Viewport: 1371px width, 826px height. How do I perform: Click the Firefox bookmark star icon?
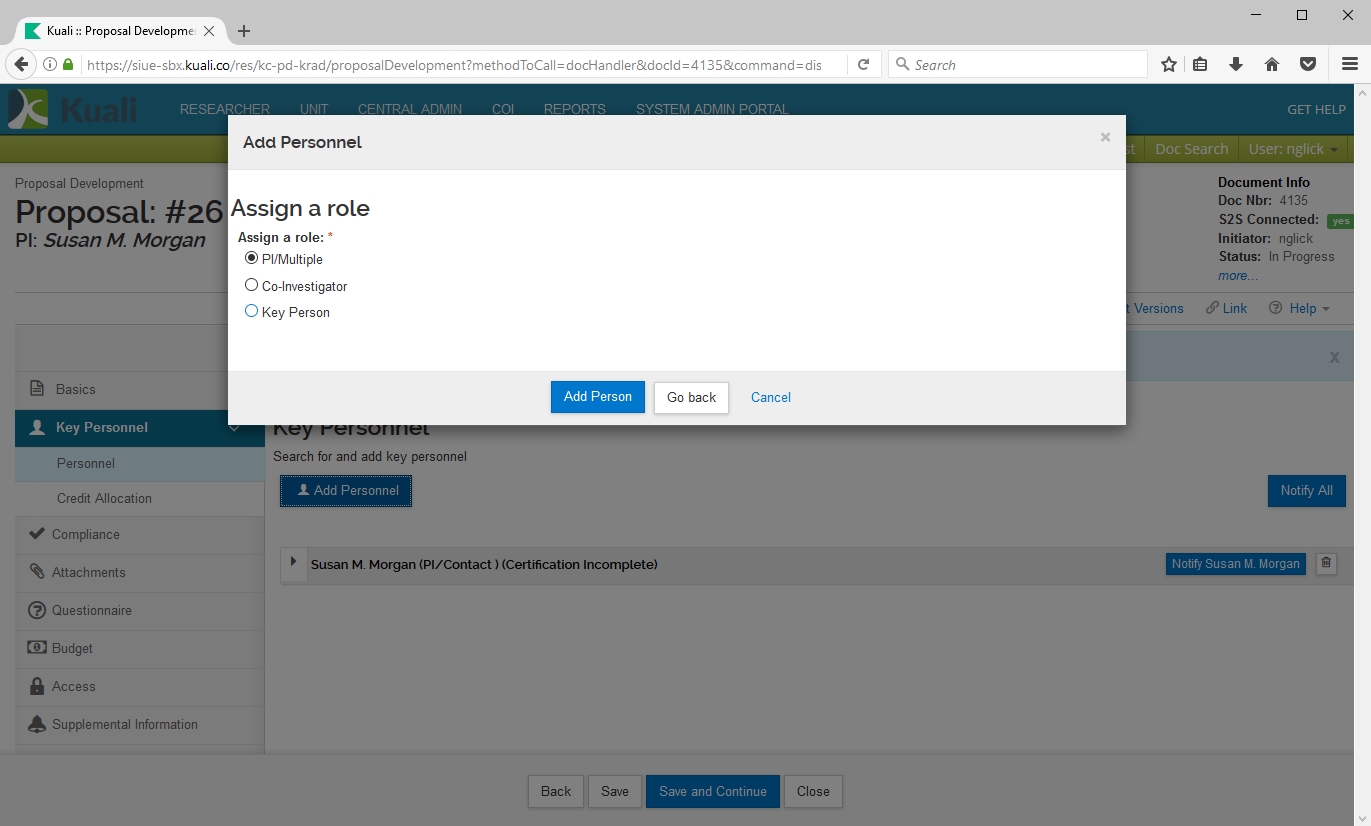point(1168,65)
